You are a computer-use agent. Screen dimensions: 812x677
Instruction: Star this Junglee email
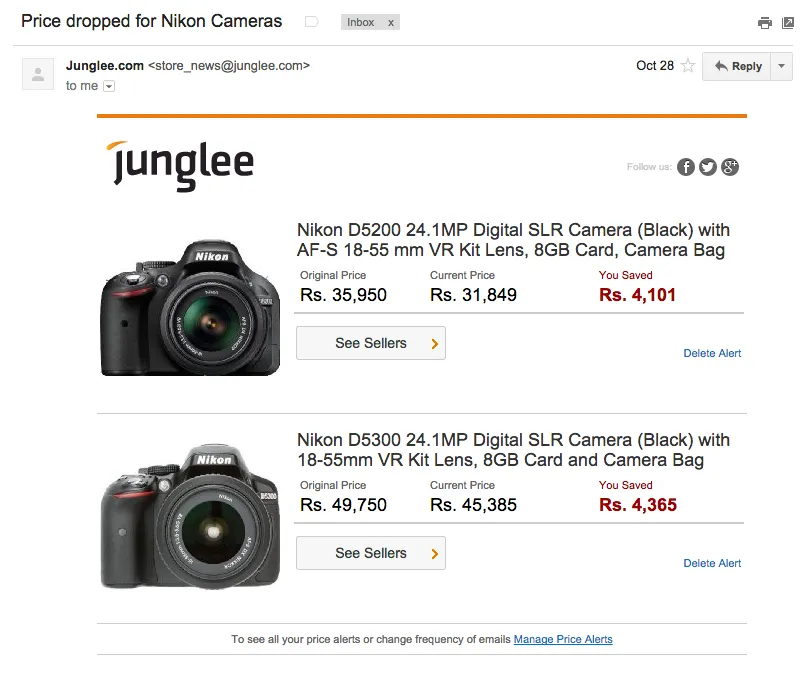[x=688, y=66]
